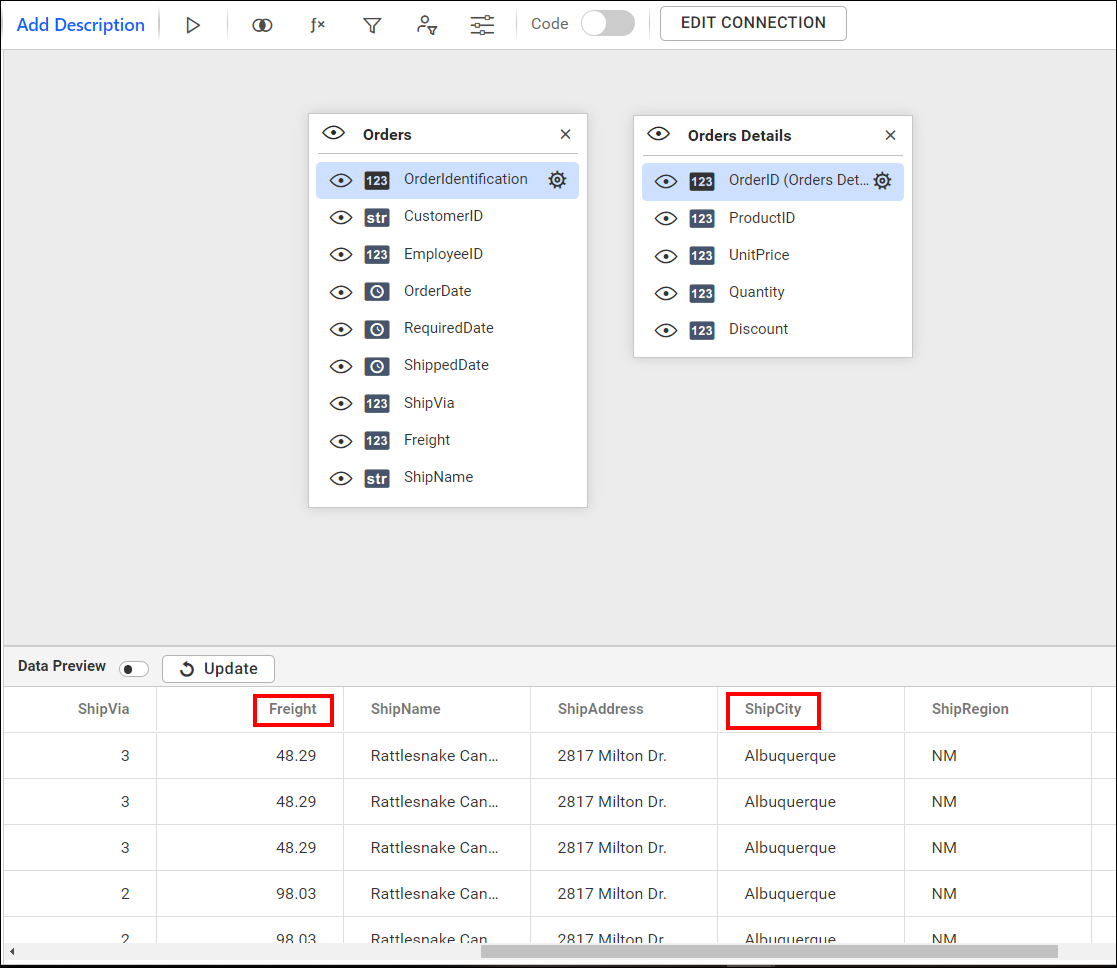The width and height of the screenshot is (1117, 968).
Task: Click the Update preview button
Action: (218, 669)
